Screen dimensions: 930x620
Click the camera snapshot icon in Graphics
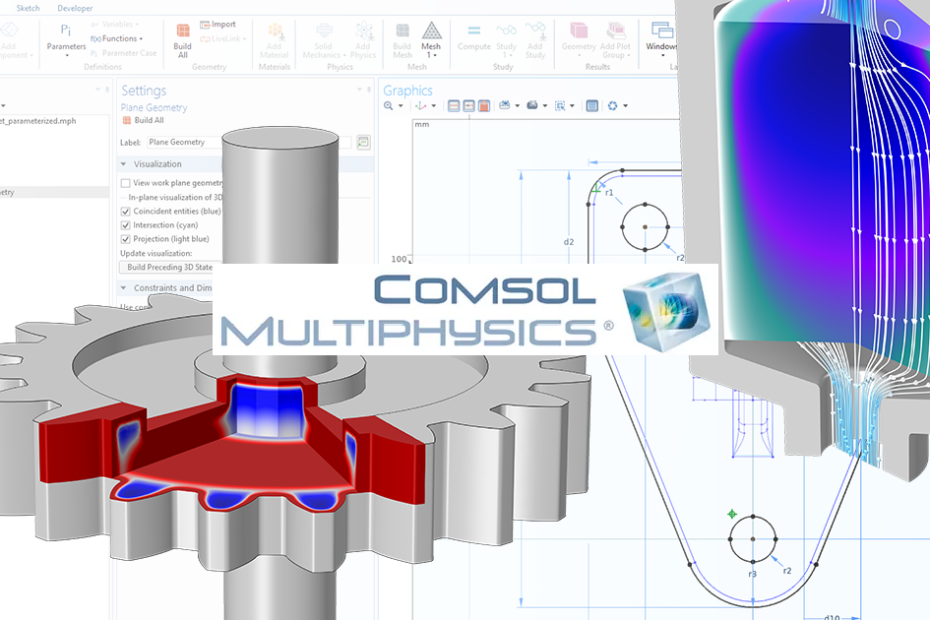505,106
